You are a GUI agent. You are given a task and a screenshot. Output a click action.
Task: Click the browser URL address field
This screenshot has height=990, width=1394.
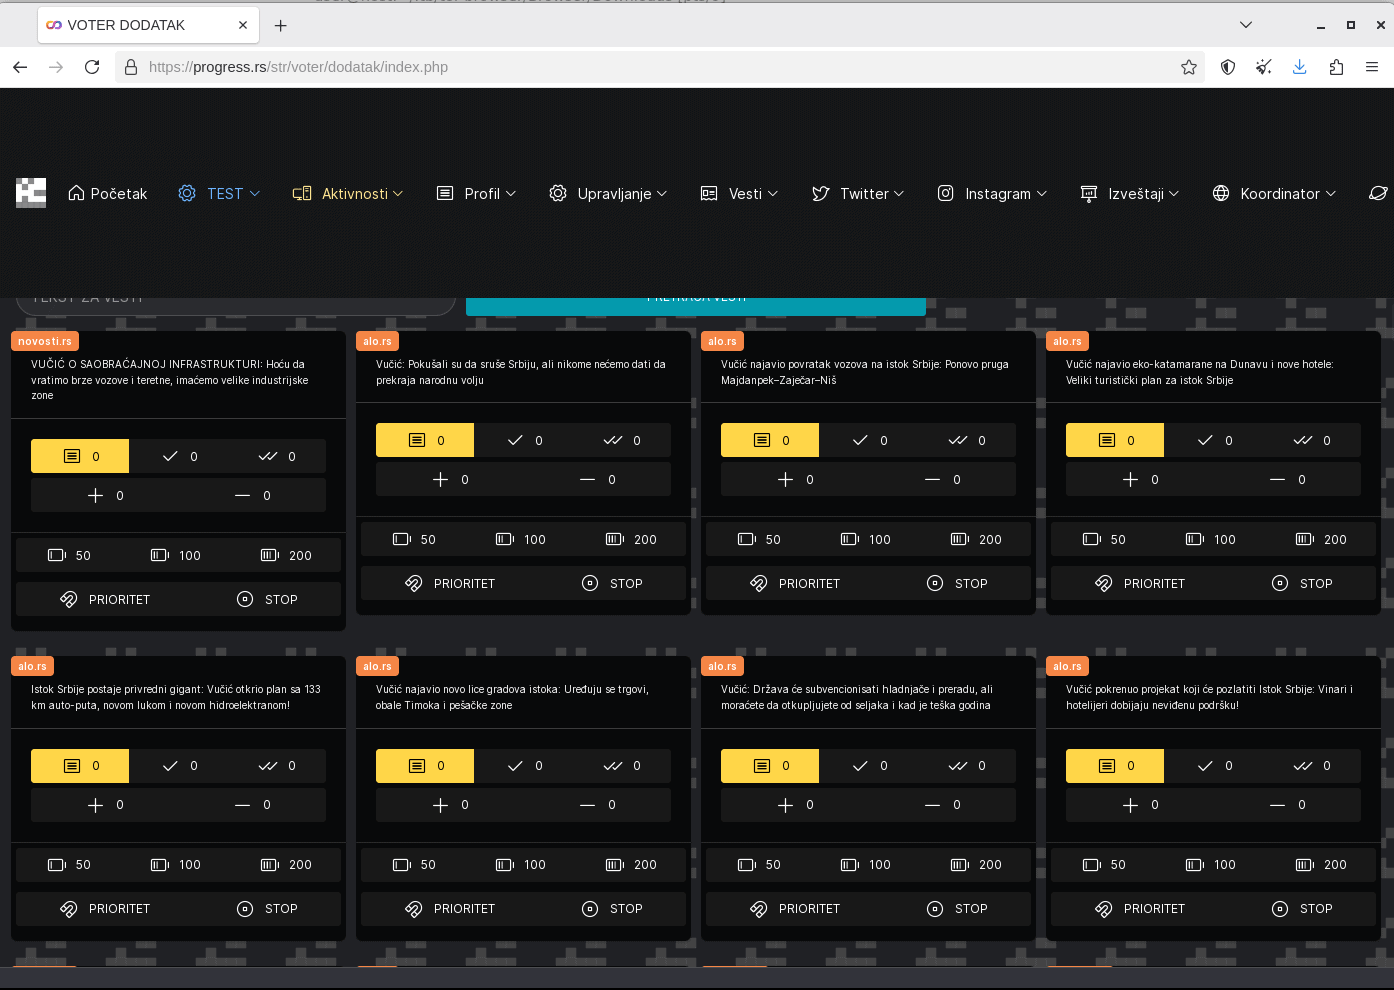coord(660,67)
